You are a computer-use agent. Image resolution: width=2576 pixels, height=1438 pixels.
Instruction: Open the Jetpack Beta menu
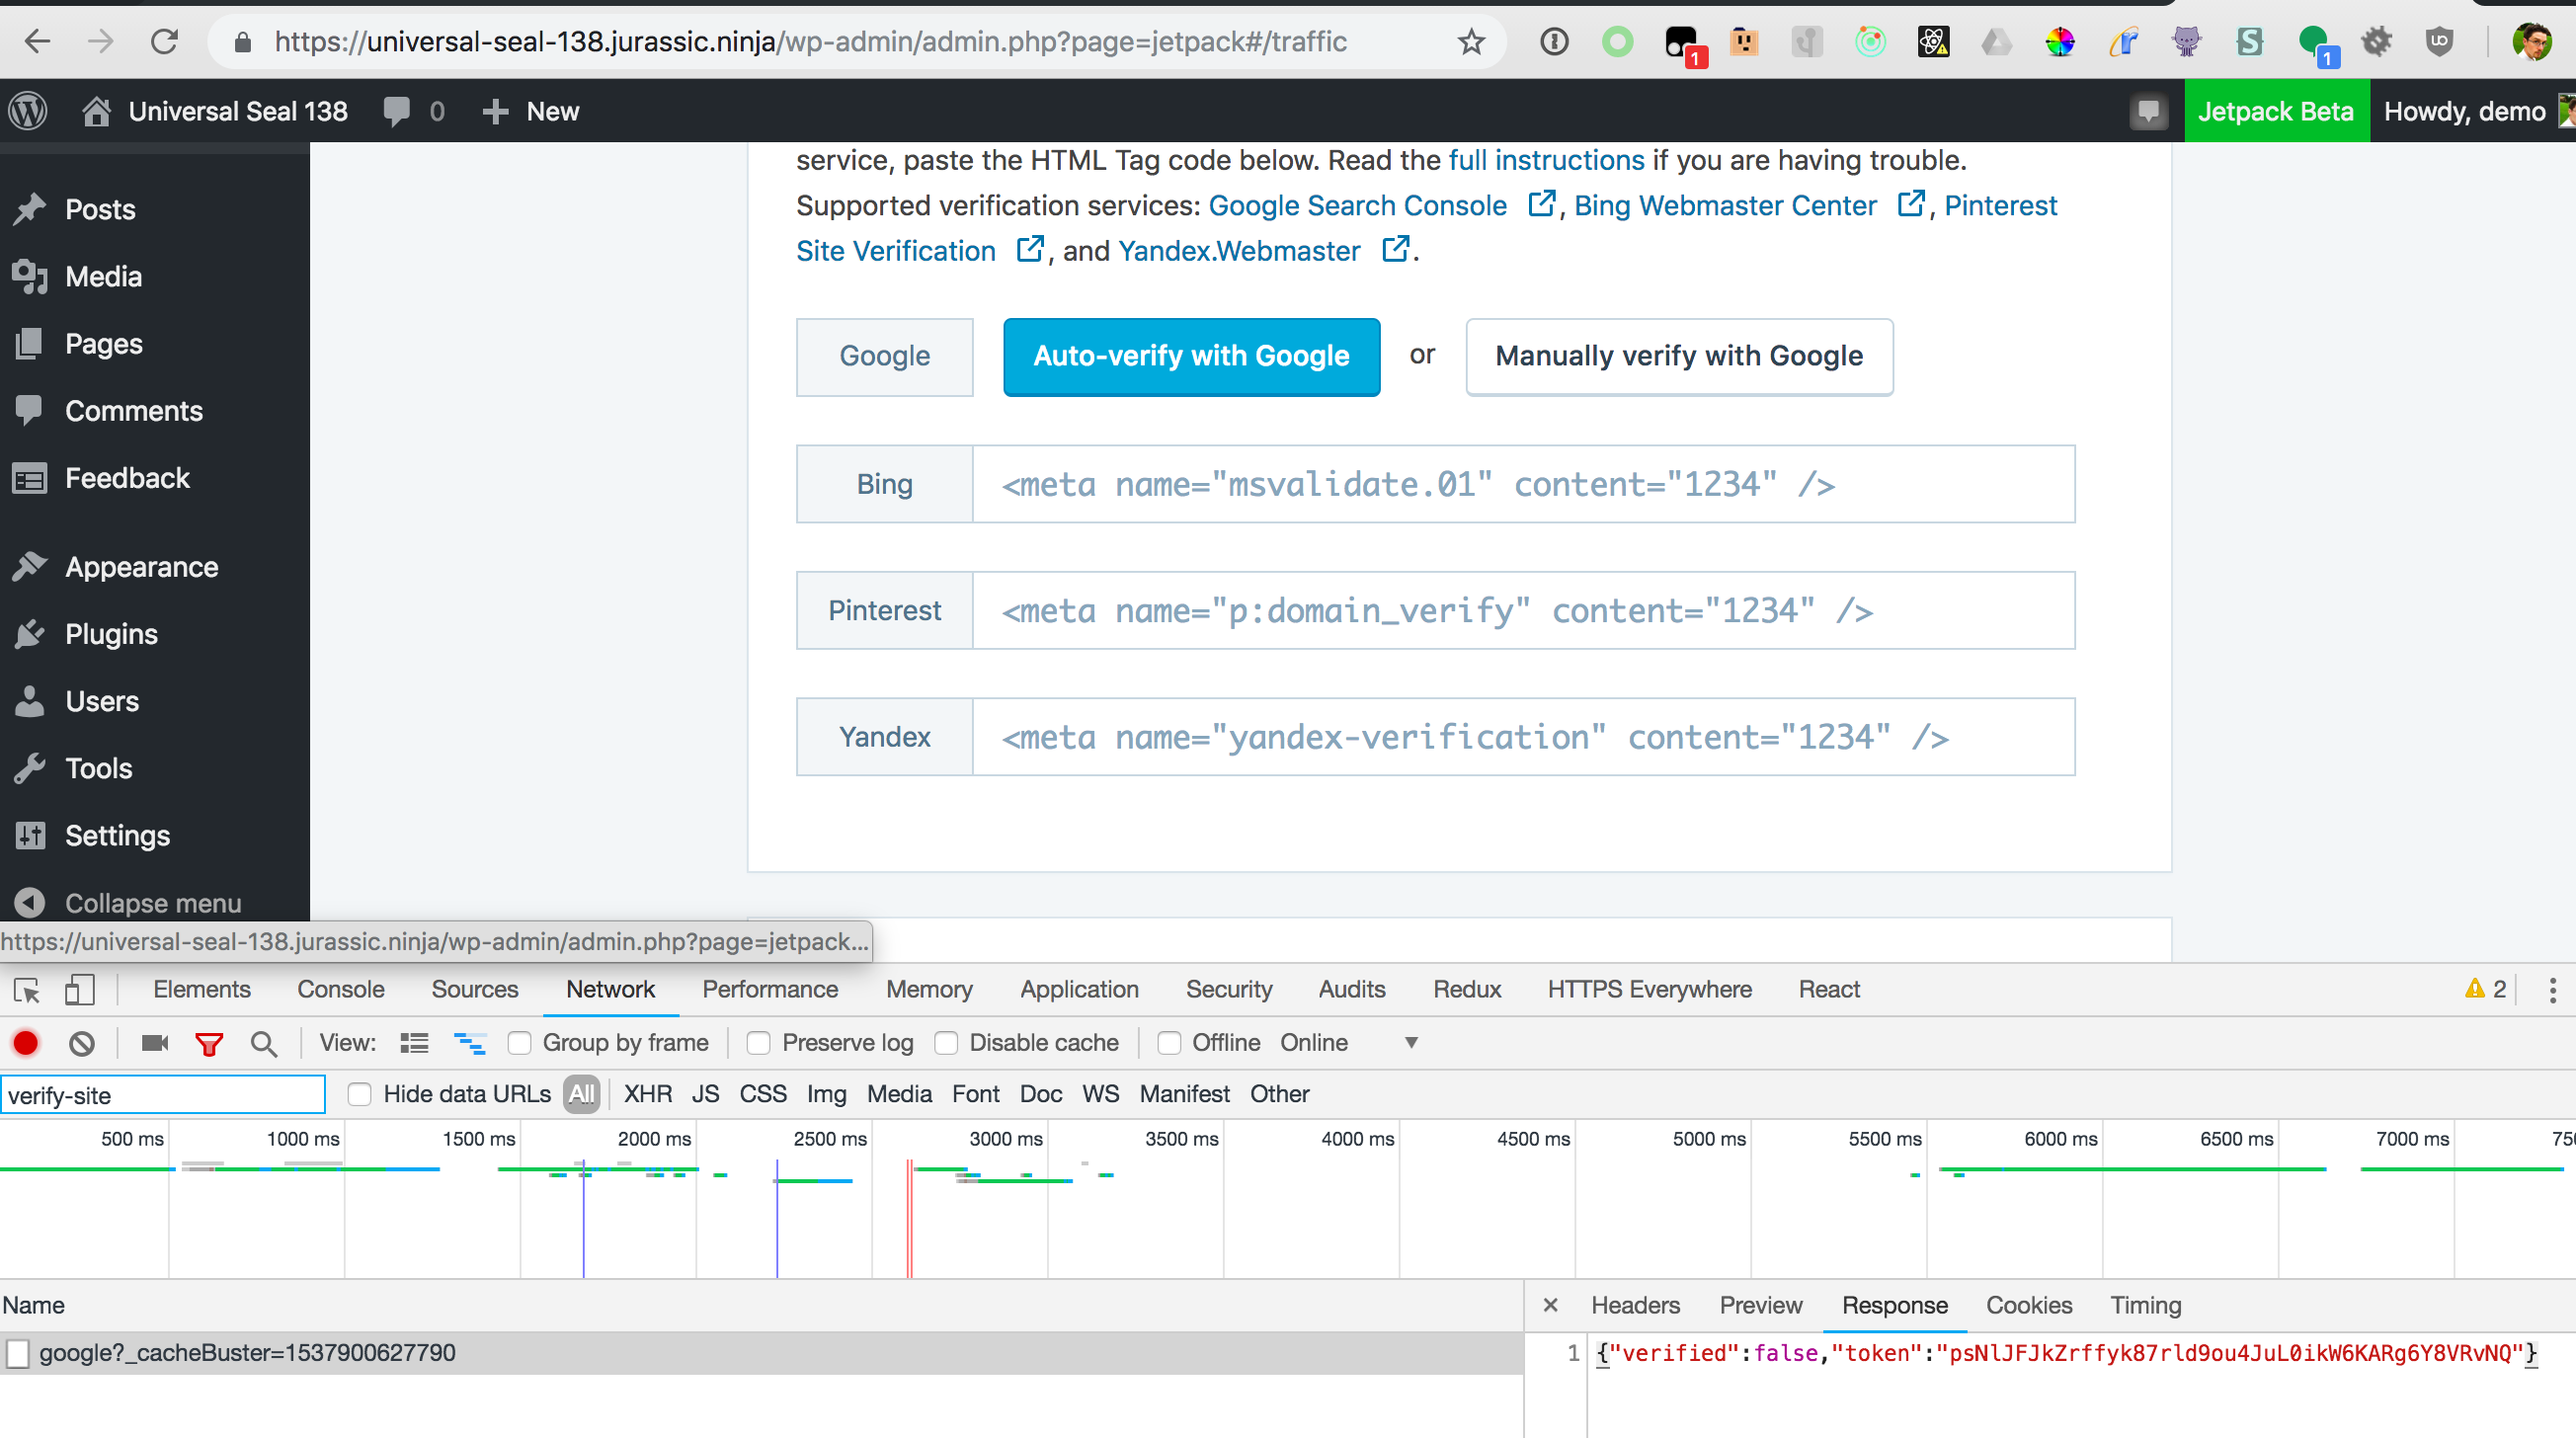[x=2275, y=111]
